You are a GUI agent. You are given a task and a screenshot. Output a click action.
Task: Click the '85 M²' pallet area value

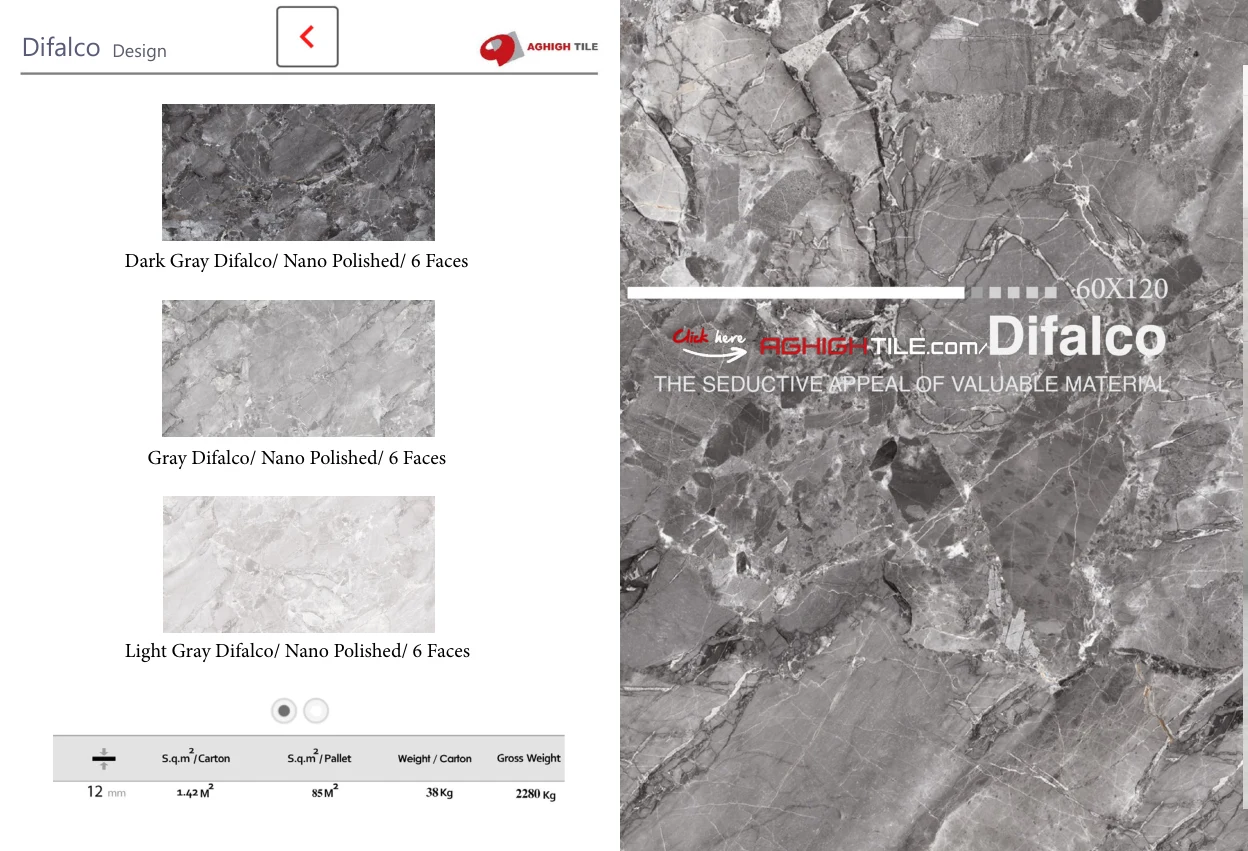324,792
